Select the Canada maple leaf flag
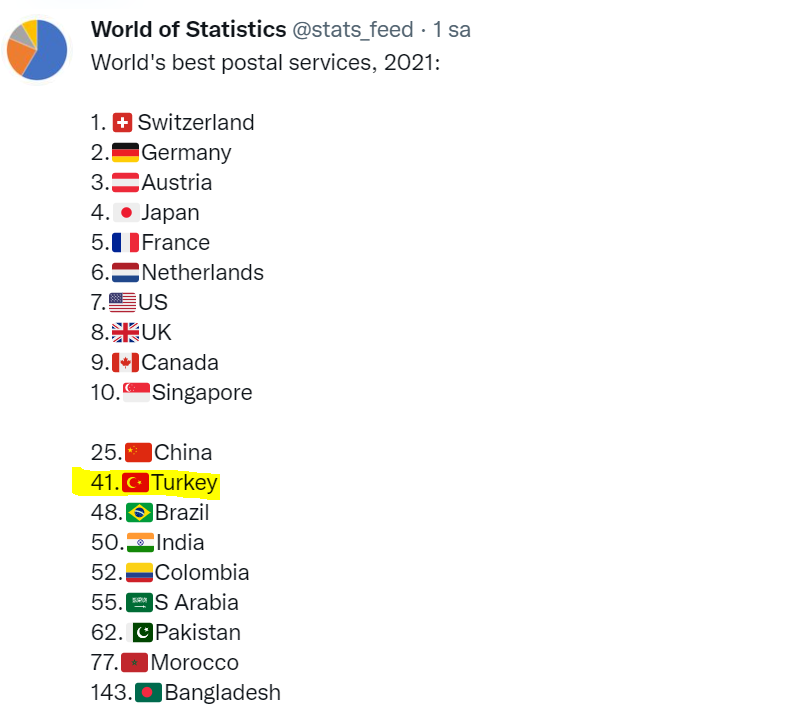This screenshot has height=727, width=805. 125,362
